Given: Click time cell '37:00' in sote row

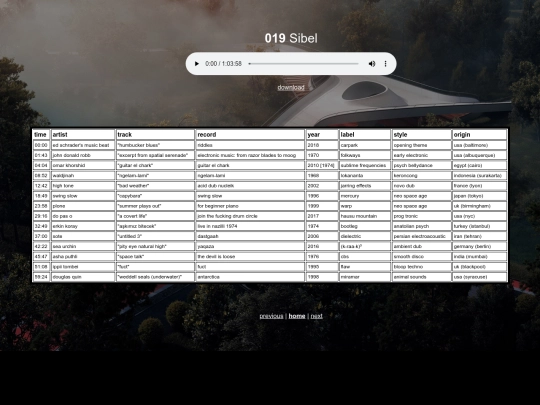Looking at the screenshot, I should click(x=41, y=236).
